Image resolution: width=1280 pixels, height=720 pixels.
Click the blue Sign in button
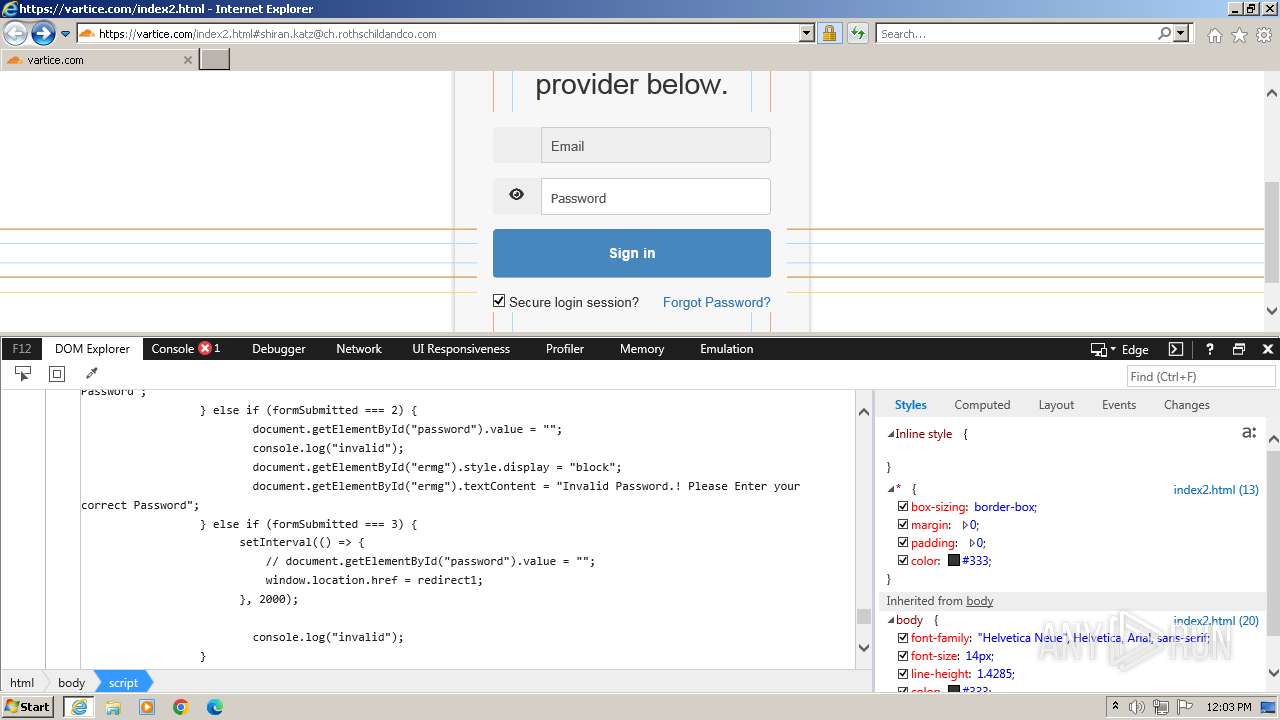click(x=632, y=253)
